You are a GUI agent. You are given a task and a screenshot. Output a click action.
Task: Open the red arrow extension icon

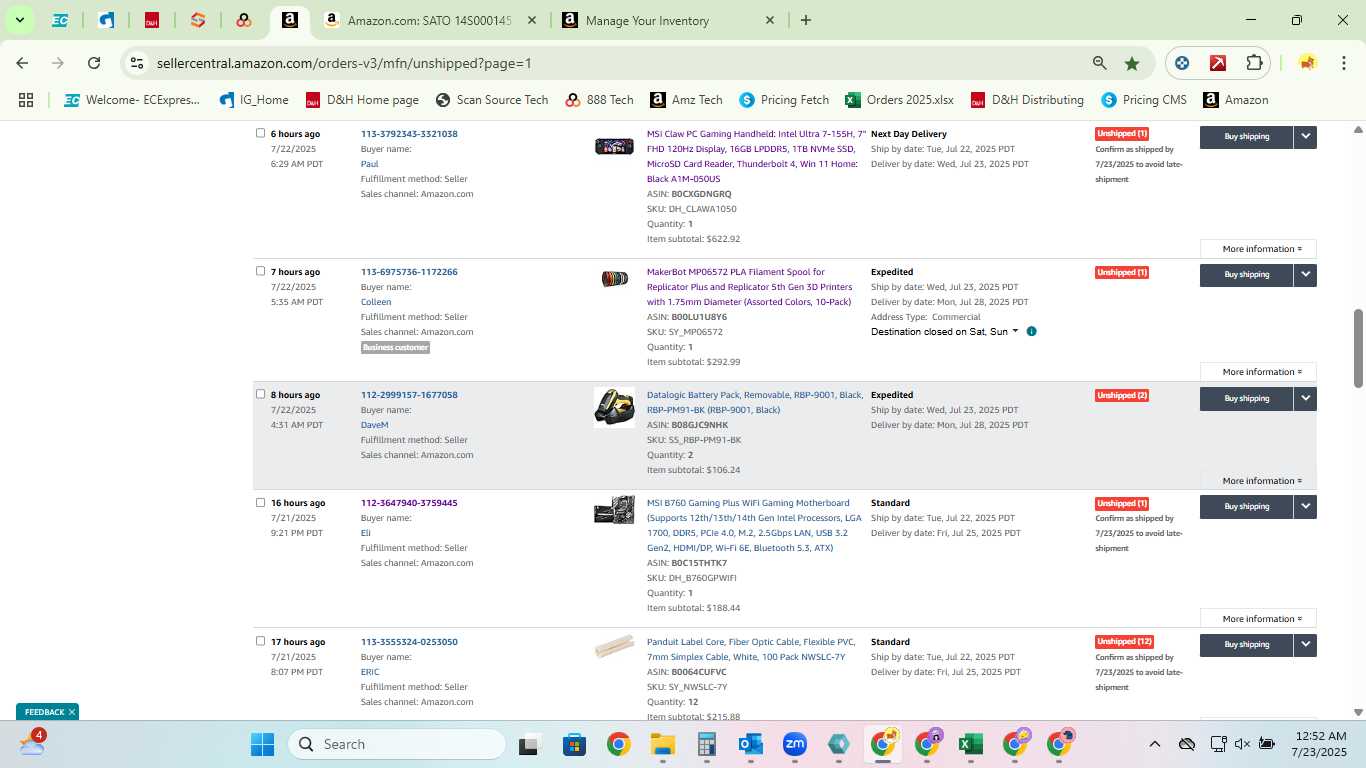[1218, 63]
